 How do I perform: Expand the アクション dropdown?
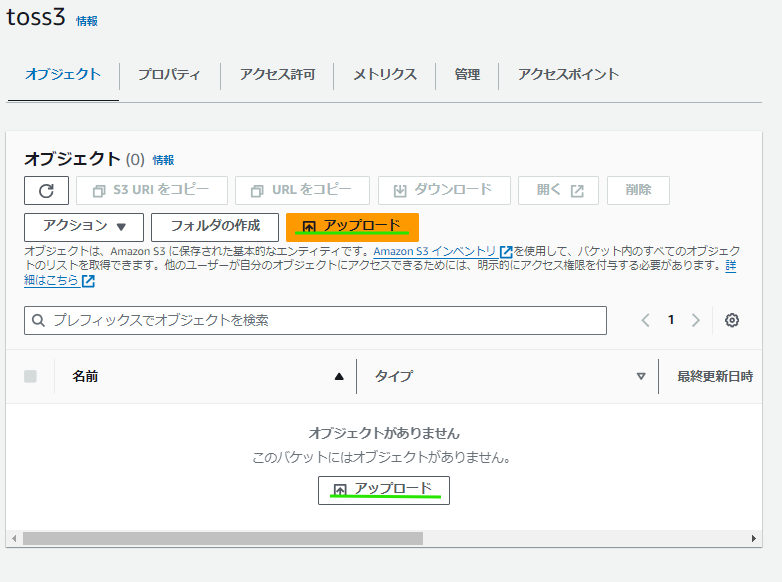pos(84,227)
